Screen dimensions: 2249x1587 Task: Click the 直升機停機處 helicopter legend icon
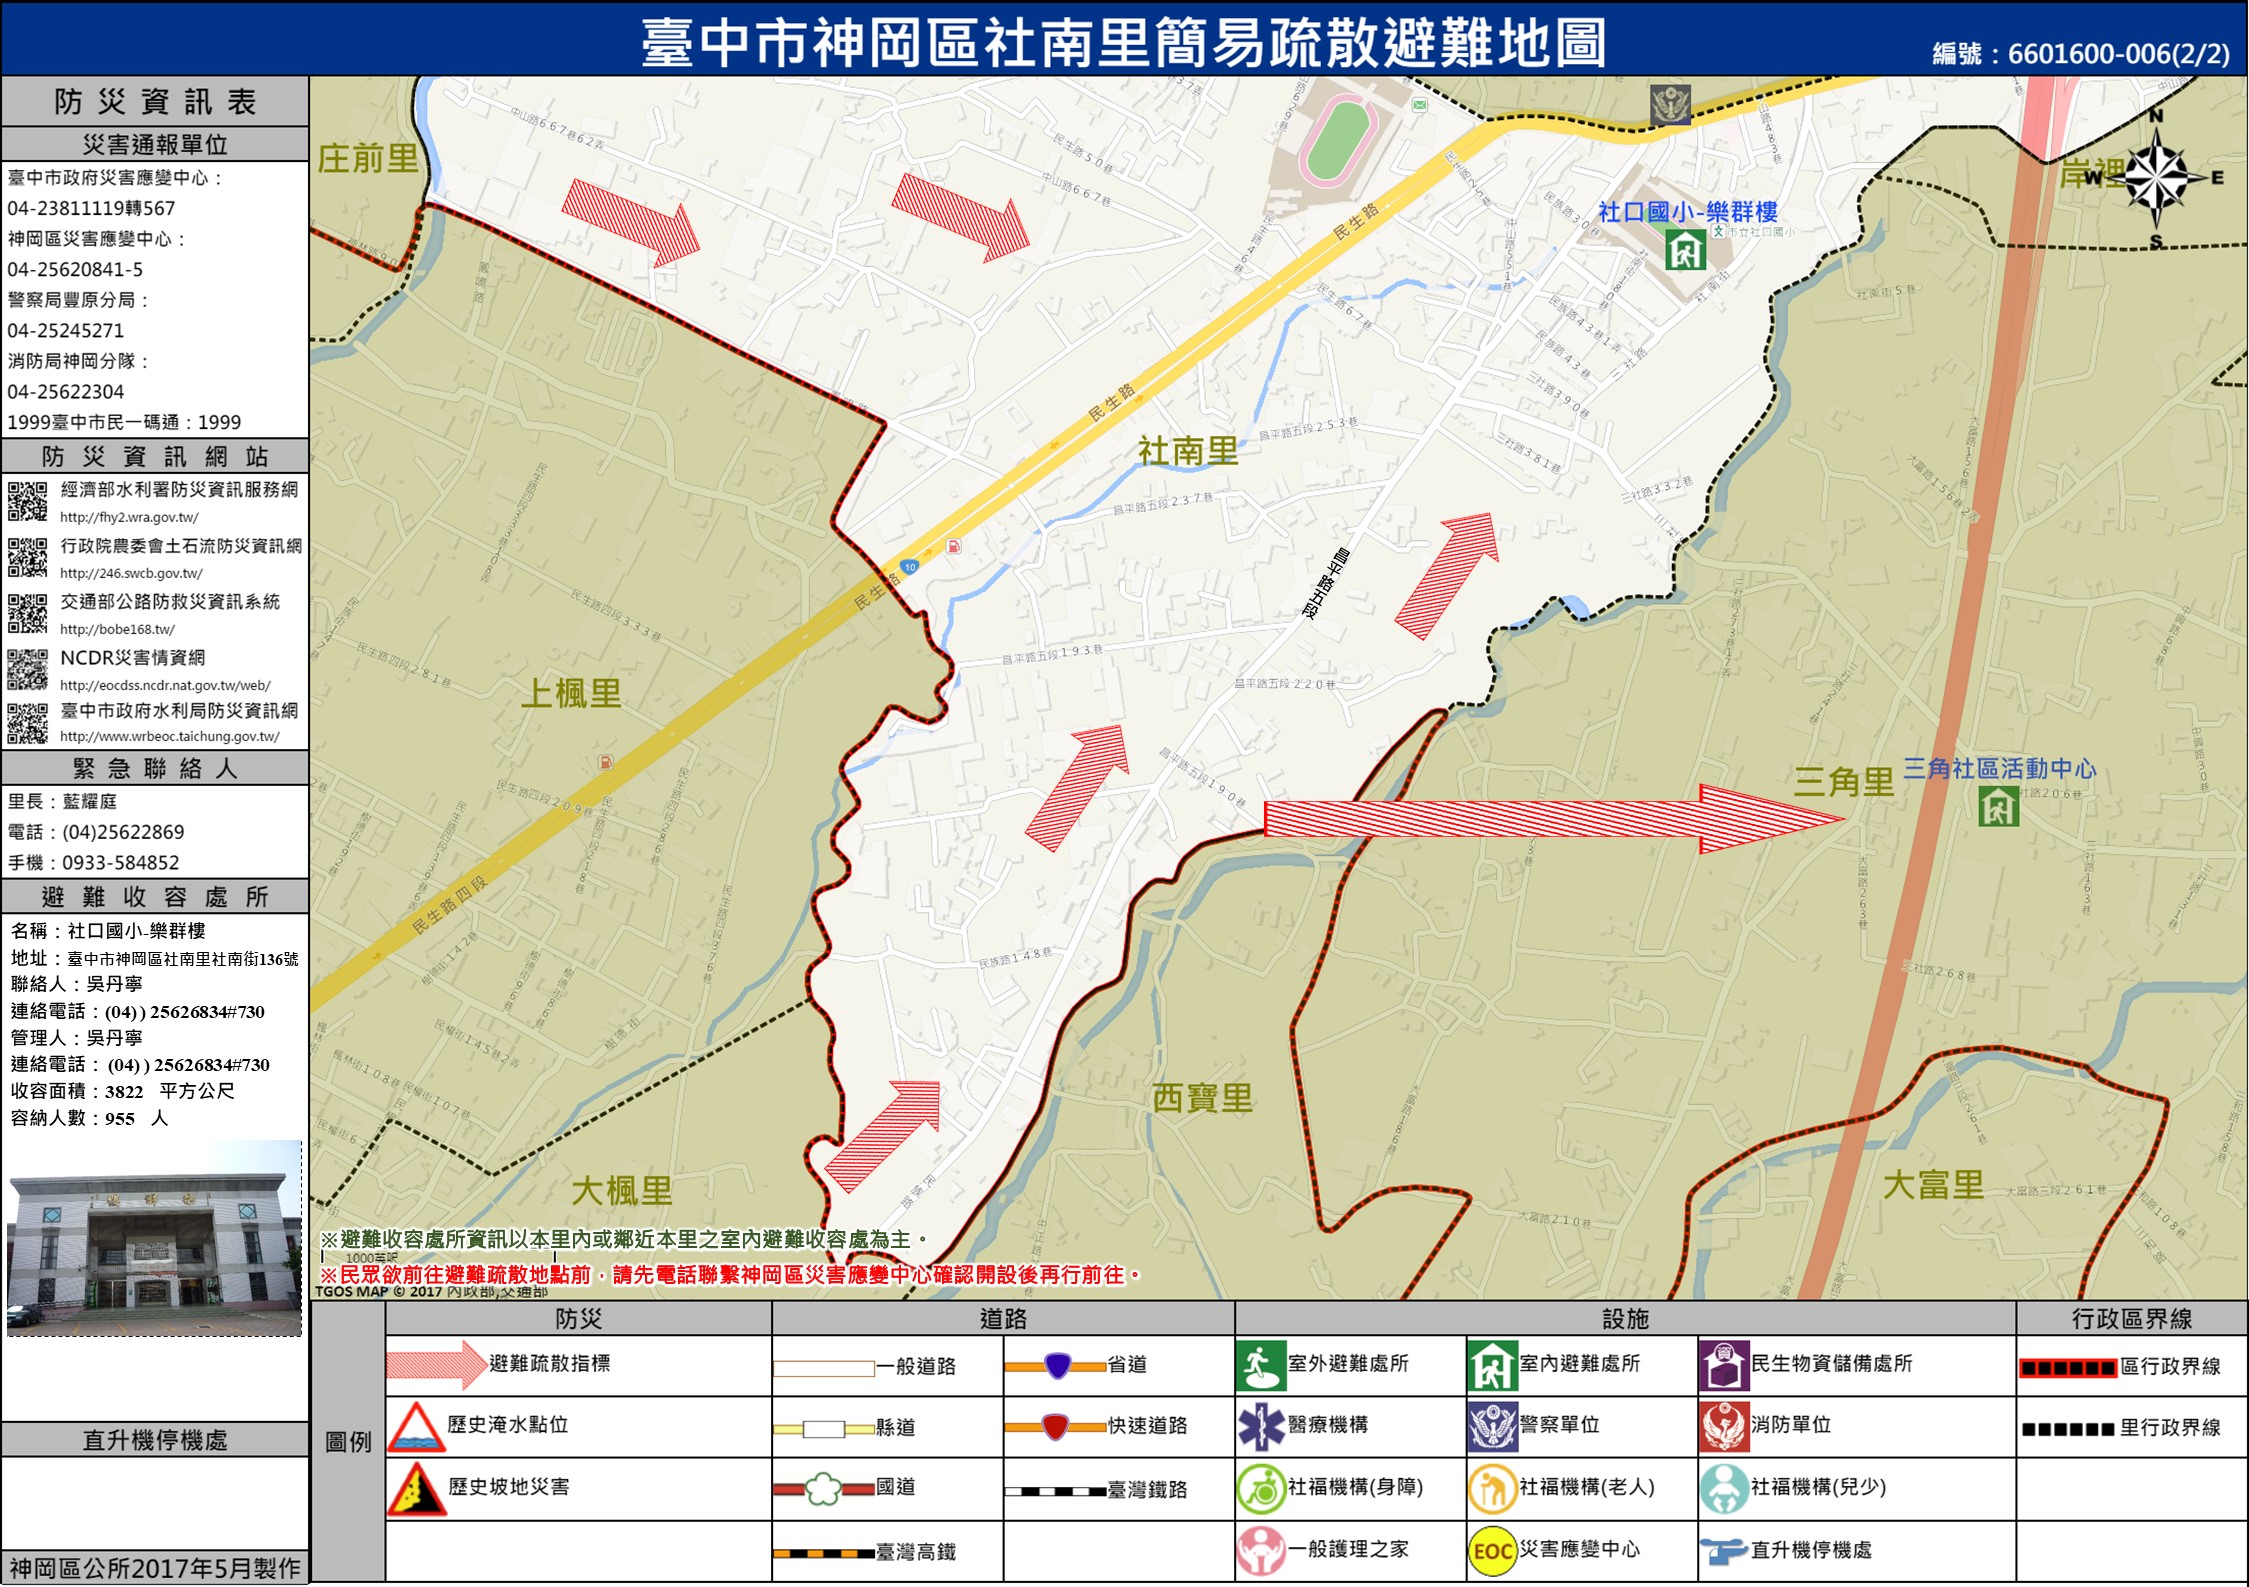pyautogui.click(x=1723, y=1551)
